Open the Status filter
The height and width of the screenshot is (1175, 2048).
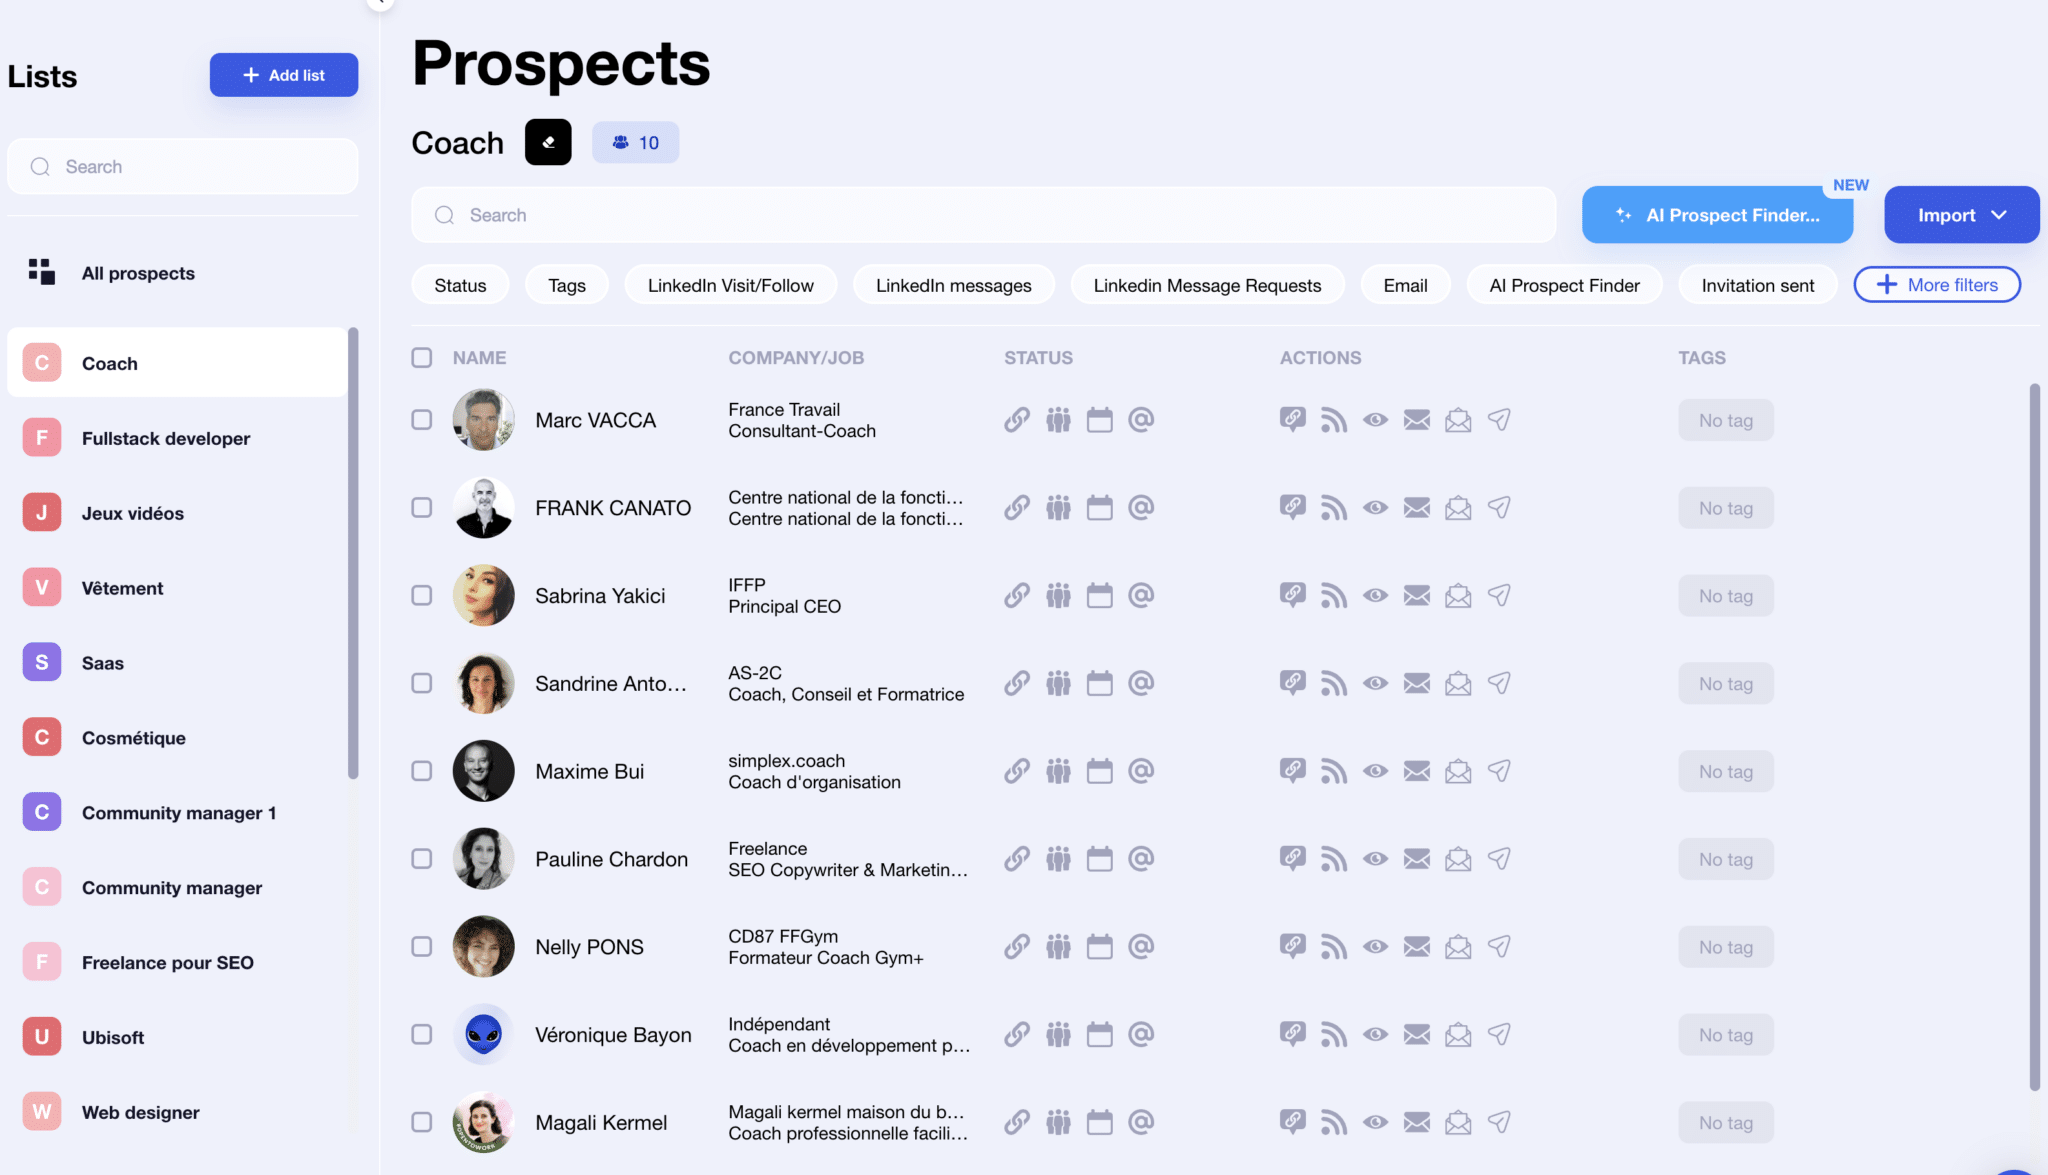(x=460, y=284)
